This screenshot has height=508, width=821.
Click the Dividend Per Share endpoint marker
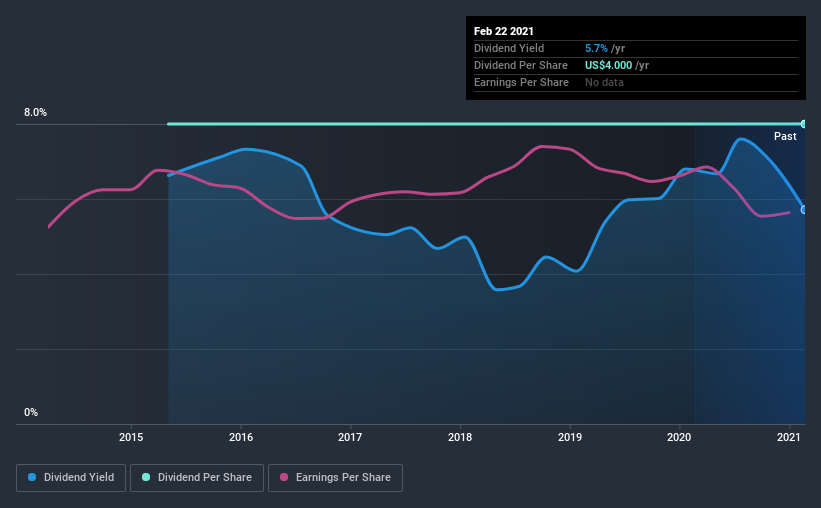pos(804,124)
